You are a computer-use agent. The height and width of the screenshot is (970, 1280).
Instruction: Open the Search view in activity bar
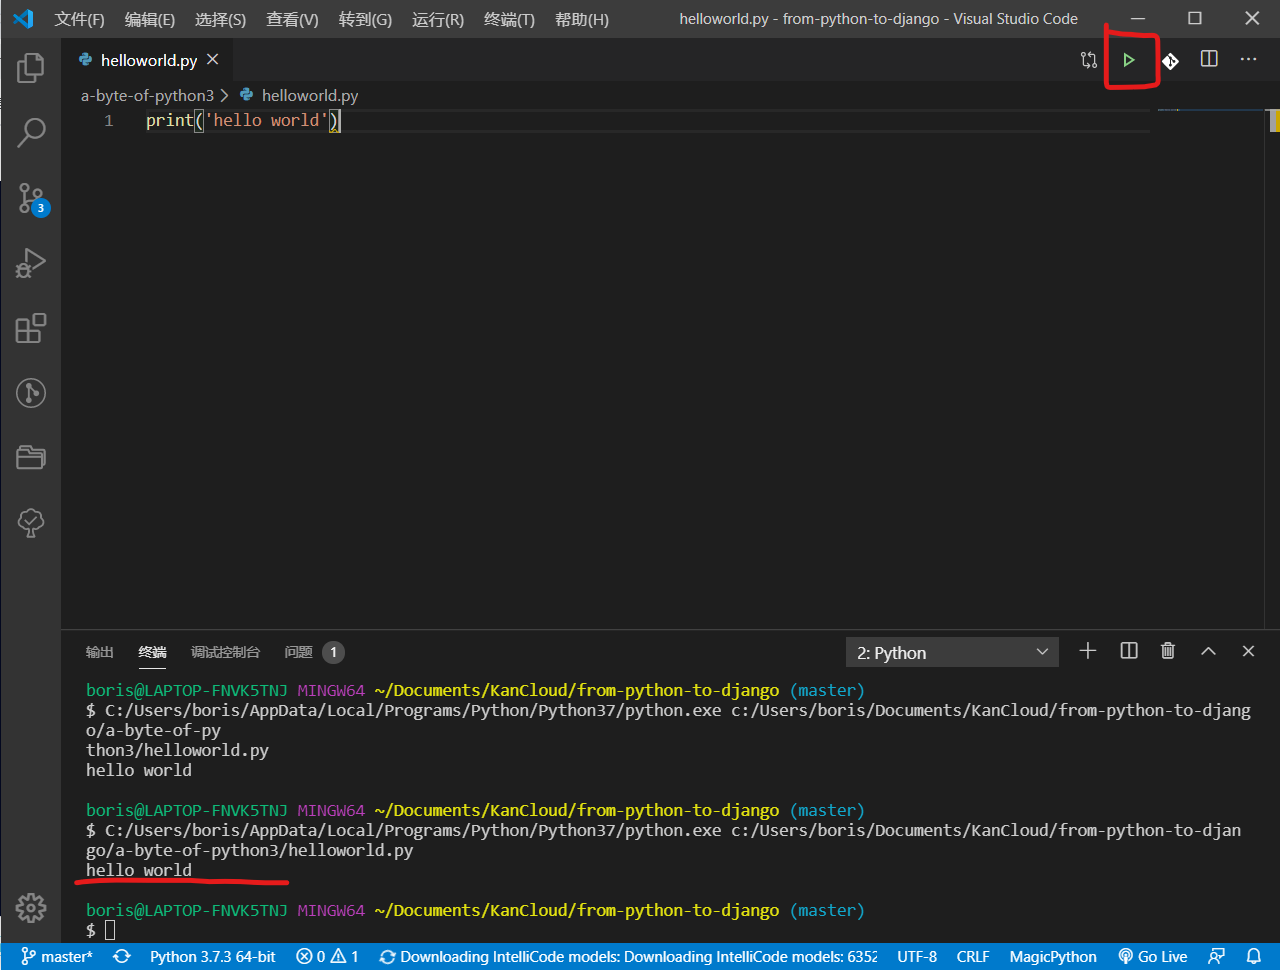(x=31, y=132)
